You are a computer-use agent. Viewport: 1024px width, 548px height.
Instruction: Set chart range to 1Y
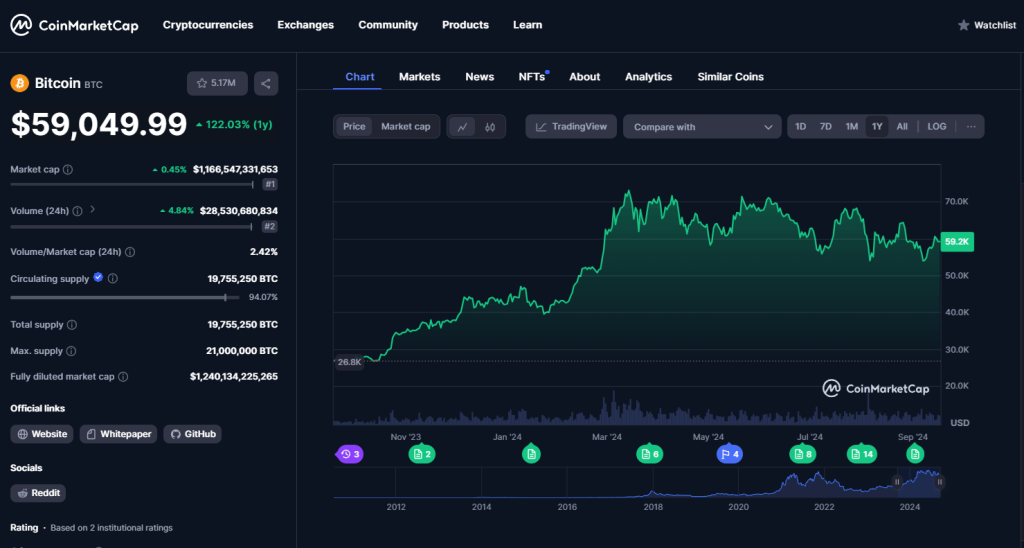[x=876, y=127]
